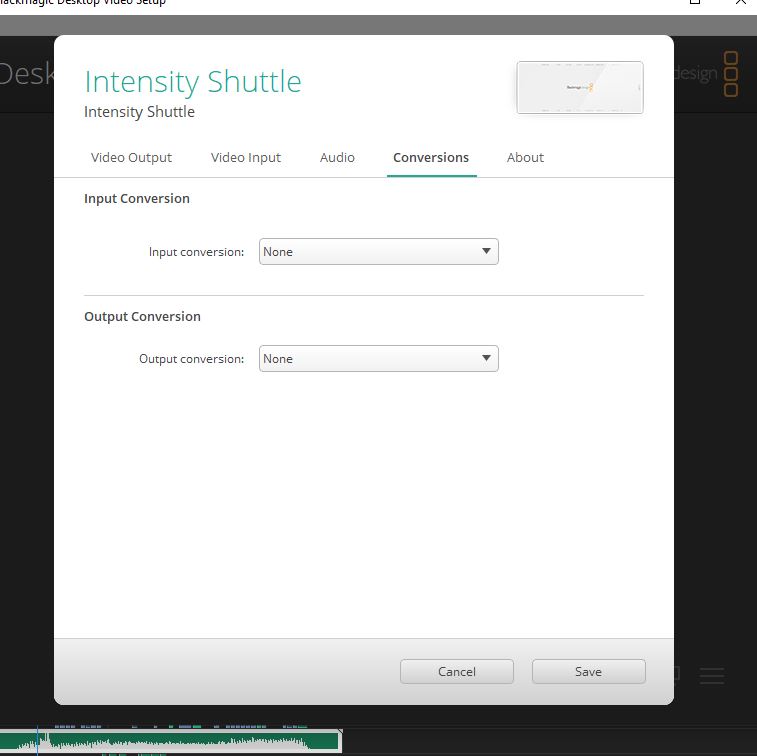The image size is (757, 756).
Task: Open the About tab
Action: pos(525,157)
